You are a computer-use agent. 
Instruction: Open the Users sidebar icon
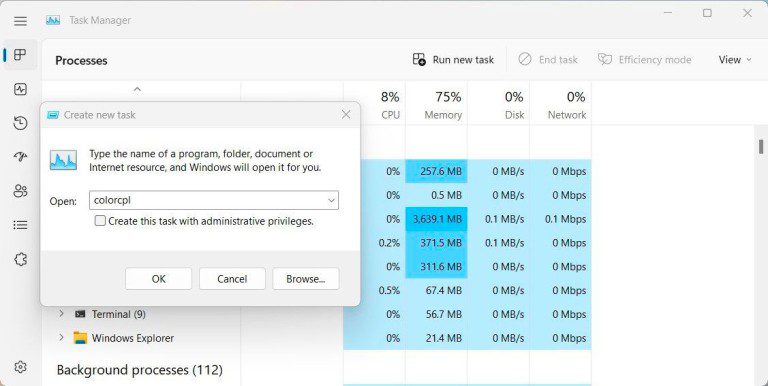tap(20, 191)
